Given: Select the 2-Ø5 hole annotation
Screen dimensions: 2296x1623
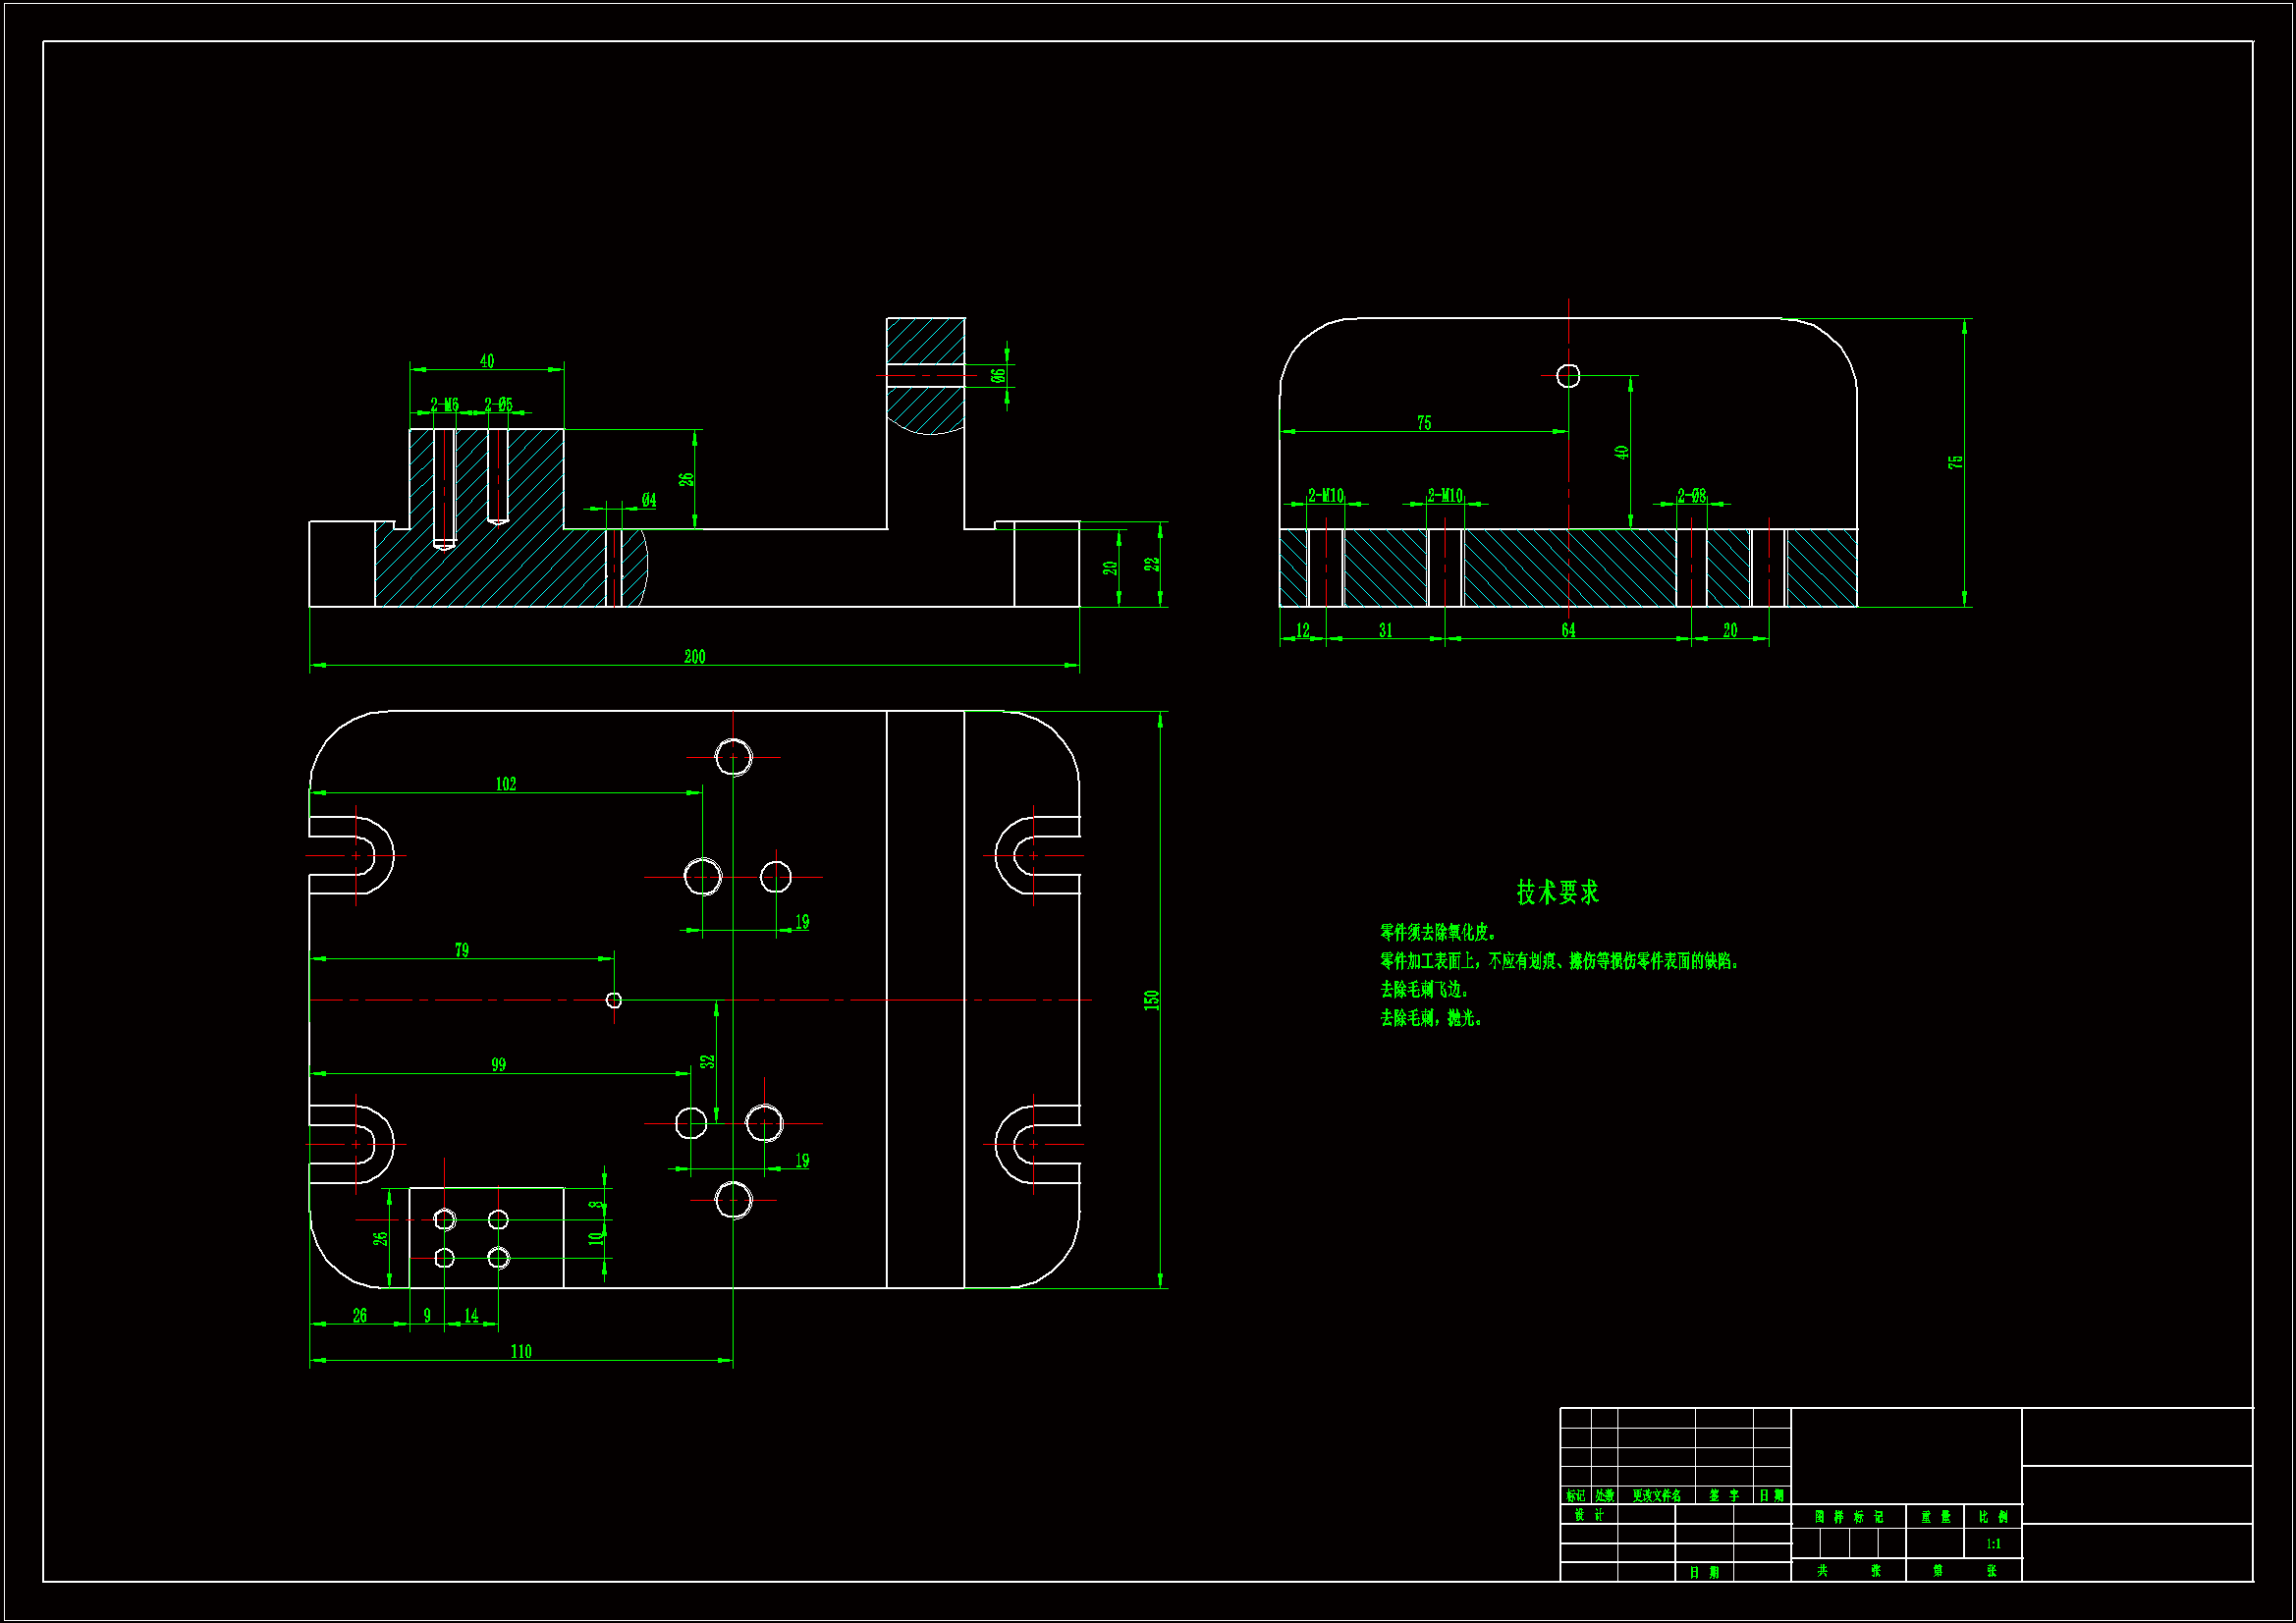Looking at the screenshot, I should tap(498, 405).
